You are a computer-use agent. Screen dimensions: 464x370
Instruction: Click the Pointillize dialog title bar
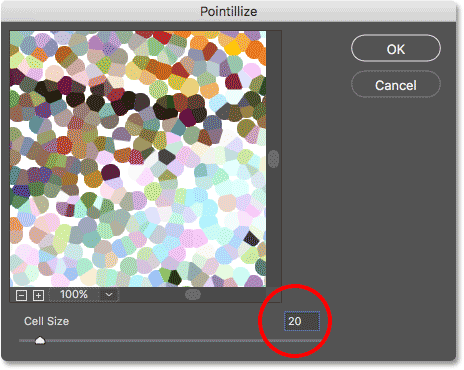[x=229, y=12]
